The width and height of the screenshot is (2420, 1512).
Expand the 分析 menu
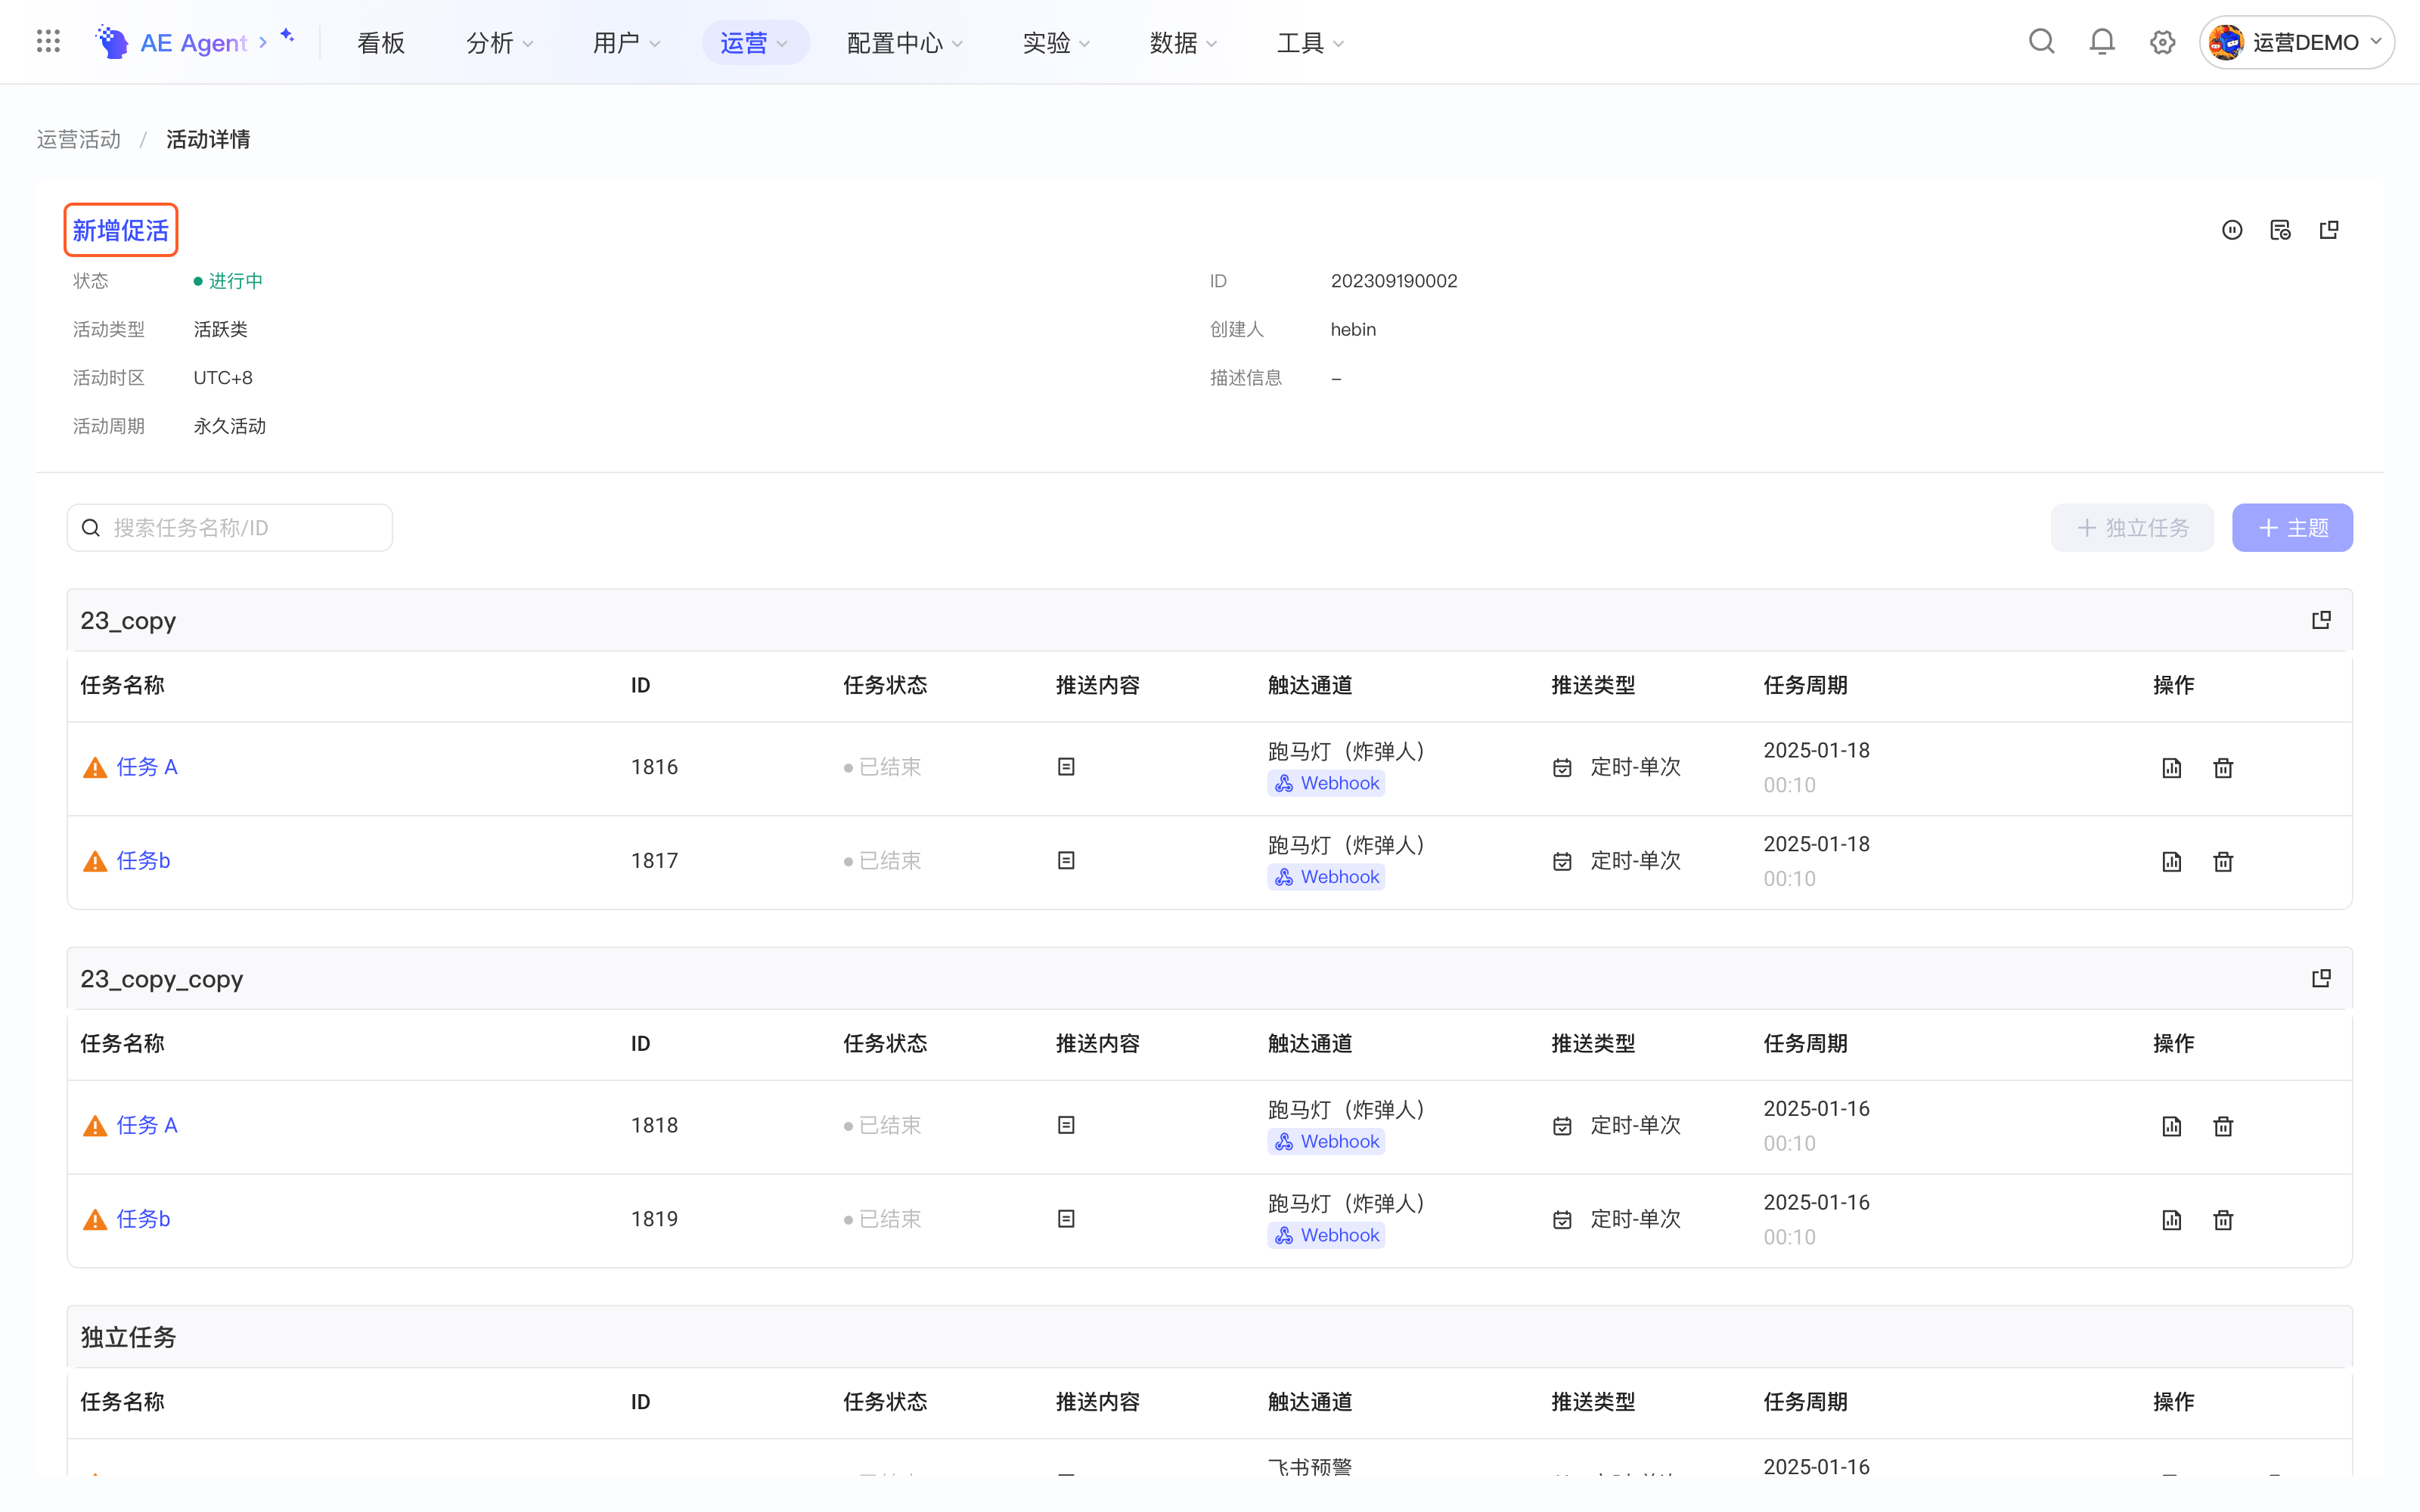click(x=499, y=42)
